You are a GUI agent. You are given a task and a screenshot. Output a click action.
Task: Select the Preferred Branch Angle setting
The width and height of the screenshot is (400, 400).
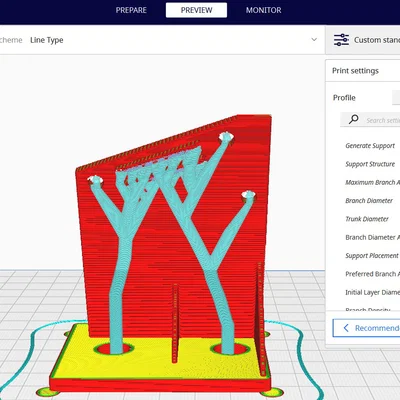click(x=372, y=274)
